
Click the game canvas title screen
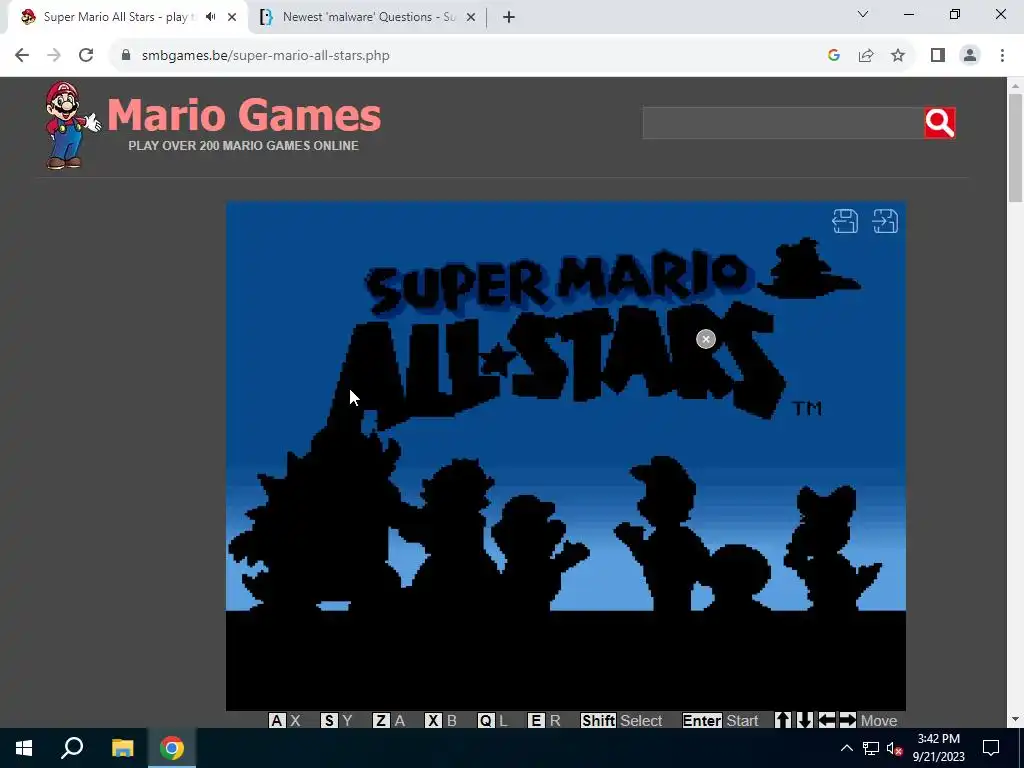coord(566,456)
